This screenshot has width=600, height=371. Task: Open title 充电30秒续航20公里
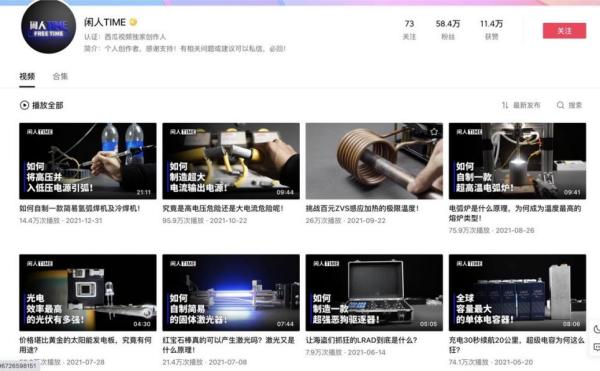517,345
